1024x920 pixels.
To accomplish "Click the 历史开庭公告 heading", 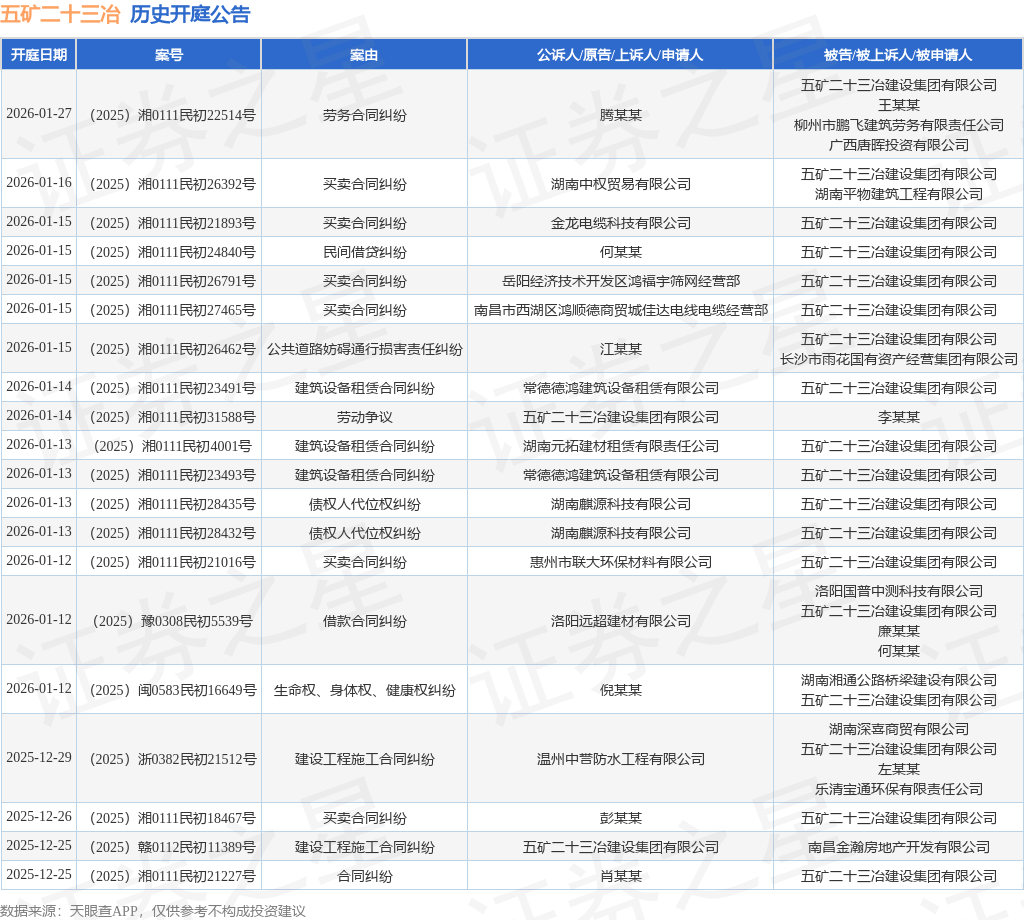I will (190, 14).
